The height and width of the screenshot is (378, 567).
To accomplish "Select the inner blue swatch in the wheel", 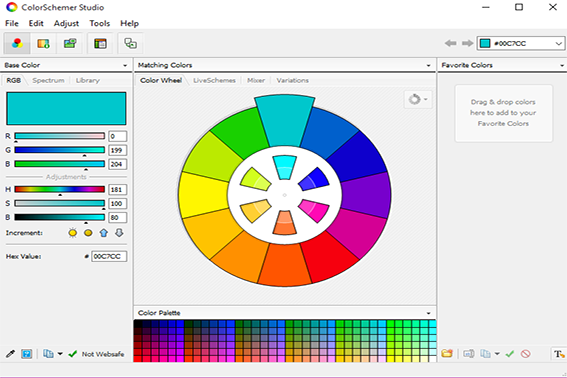I will (x=314, y=179).
